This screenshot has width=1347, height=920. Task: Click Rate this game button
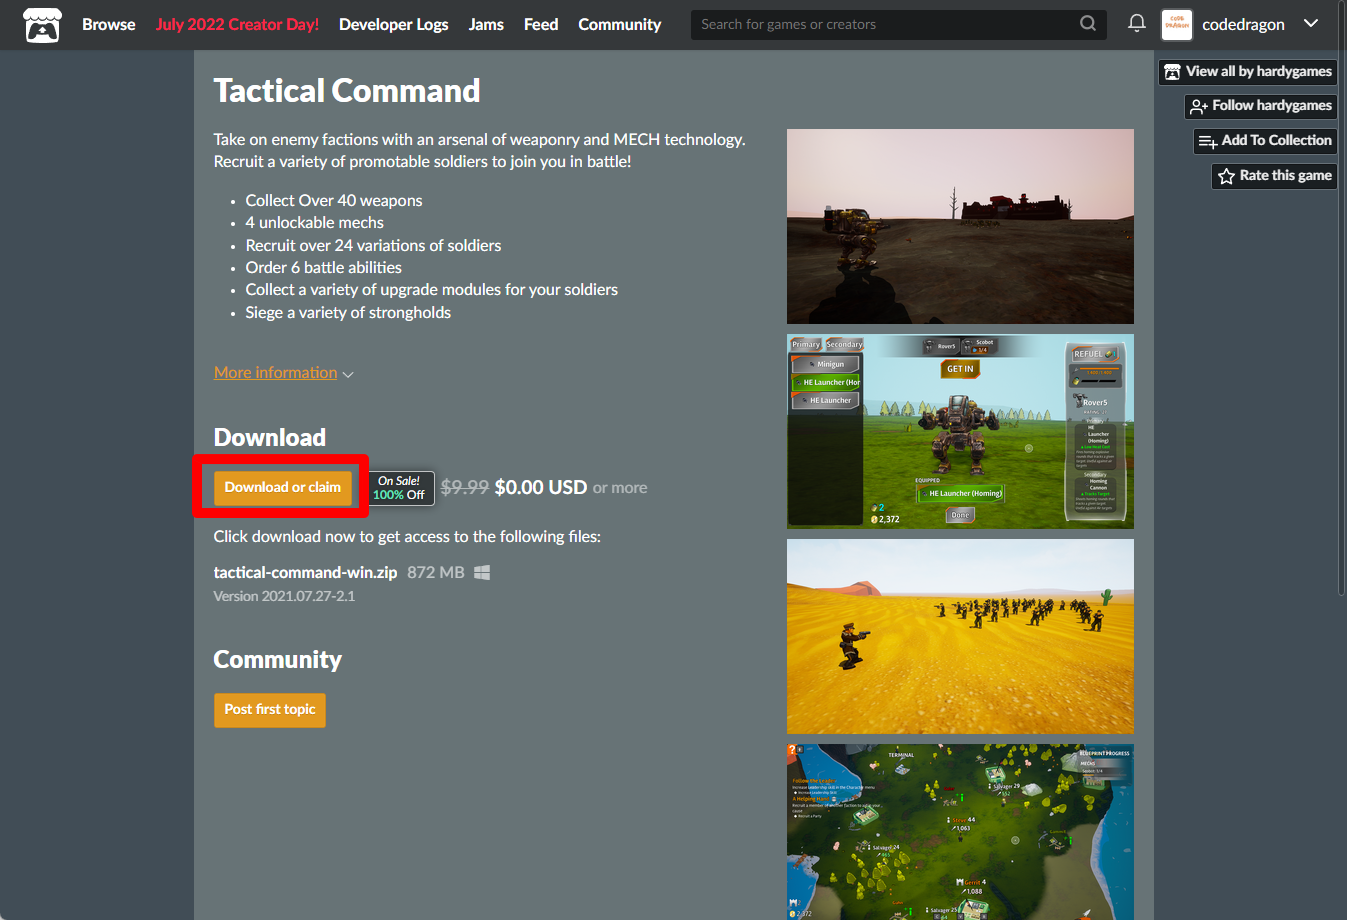tap(1274, 176)
